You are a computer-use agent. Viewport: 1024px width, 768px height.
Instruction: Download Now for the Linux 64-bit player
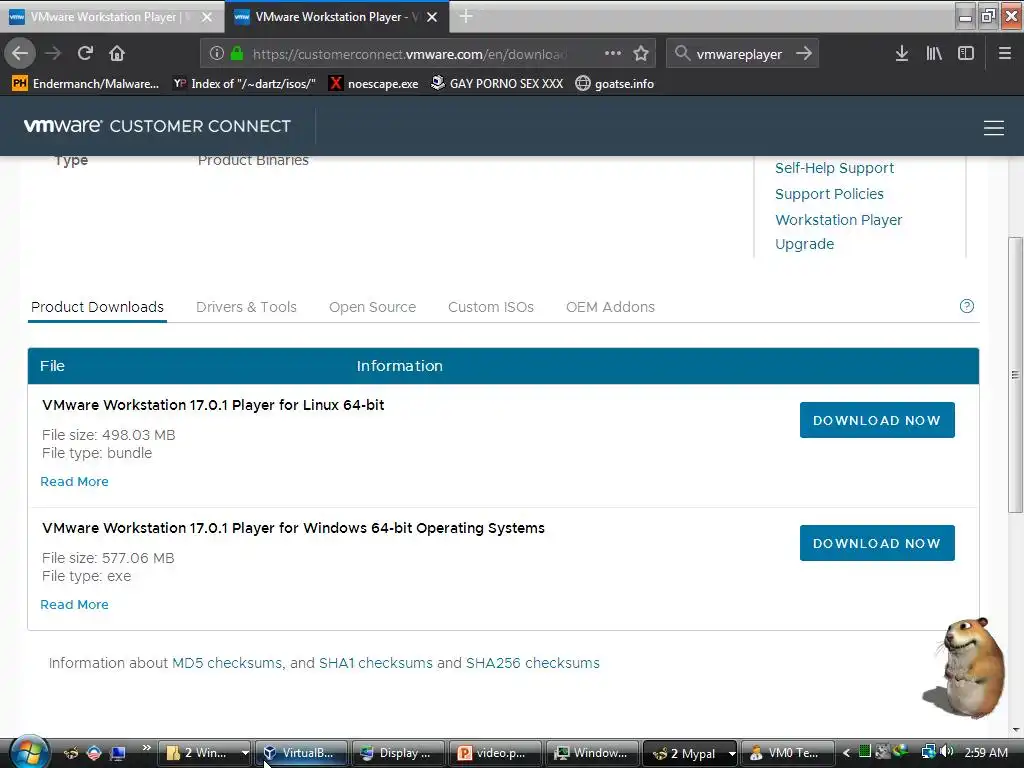click(x=876, y=420)
